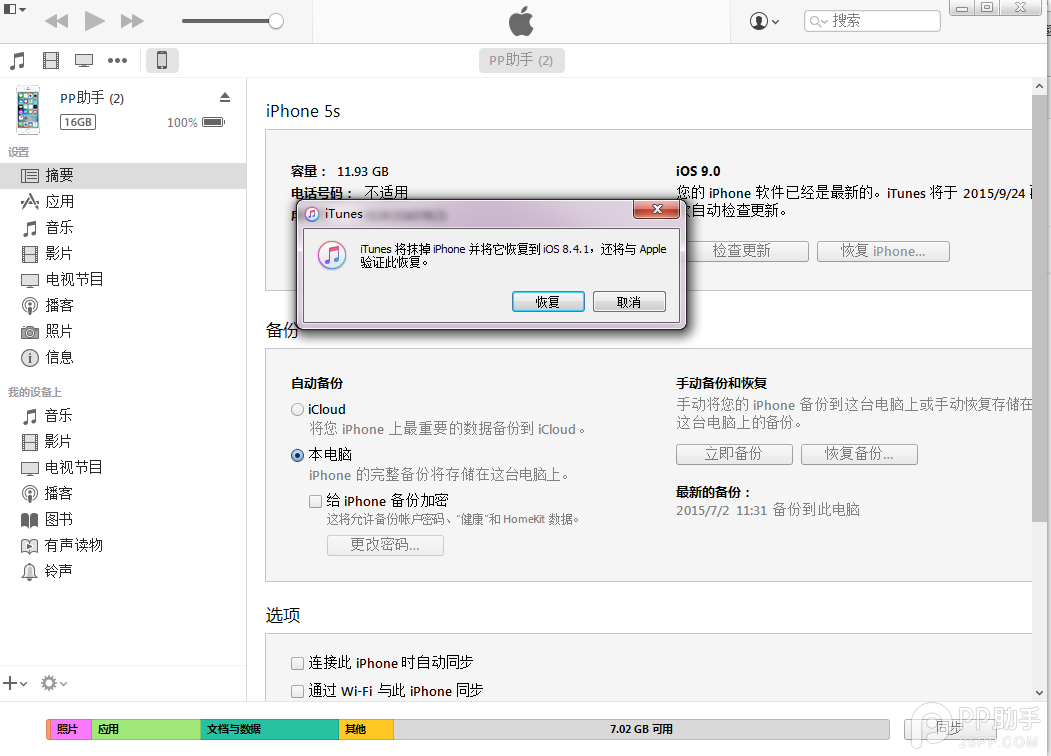
Task: Open the iTunes application menu top-left
Action: pyautogui.click(x=10, y=8)
